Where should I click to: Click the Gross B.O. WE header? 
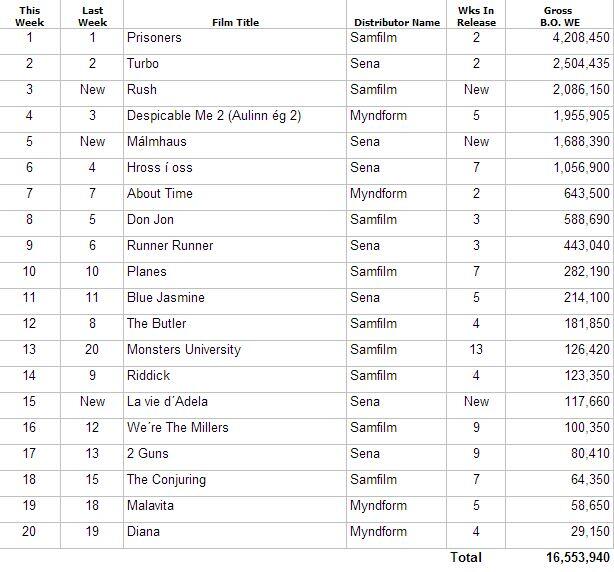560,16
